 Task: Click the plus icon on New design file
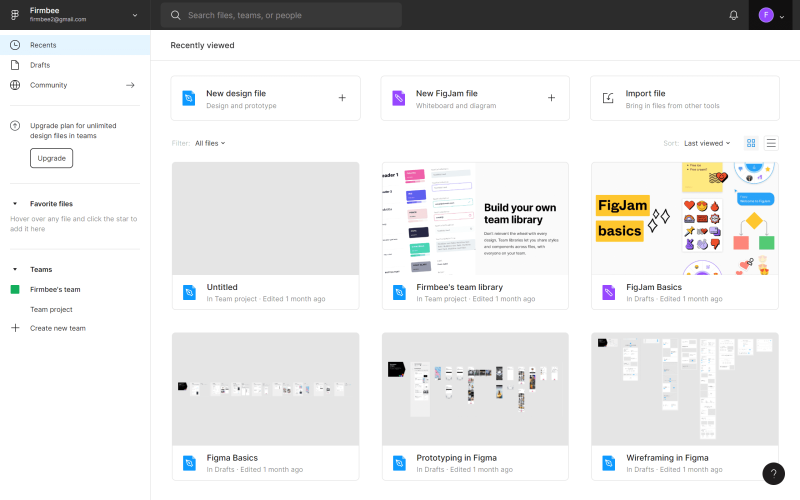[342, 98]
